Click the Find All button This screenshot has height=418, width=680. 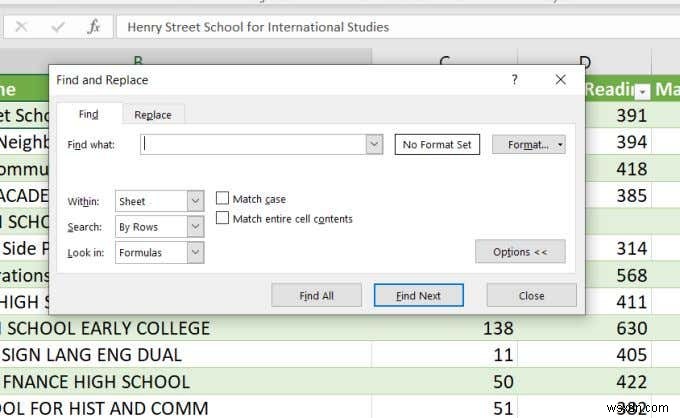316,295
